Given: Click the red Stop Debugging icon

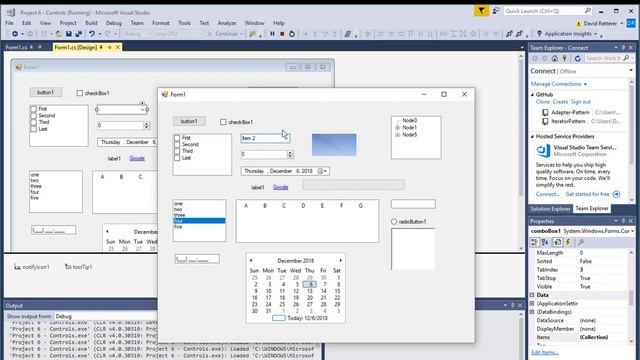Looking at the screenshot, I should (x=282, y=34).
